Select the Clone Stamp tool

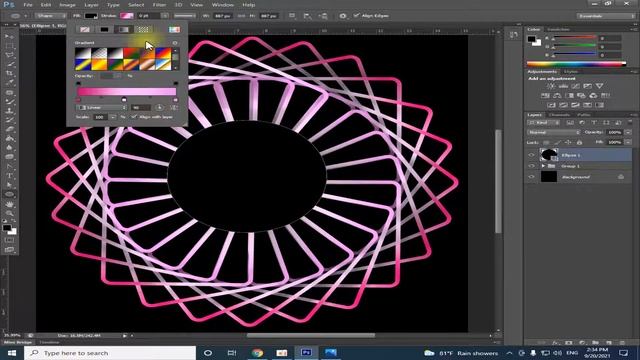coord(9,111)
